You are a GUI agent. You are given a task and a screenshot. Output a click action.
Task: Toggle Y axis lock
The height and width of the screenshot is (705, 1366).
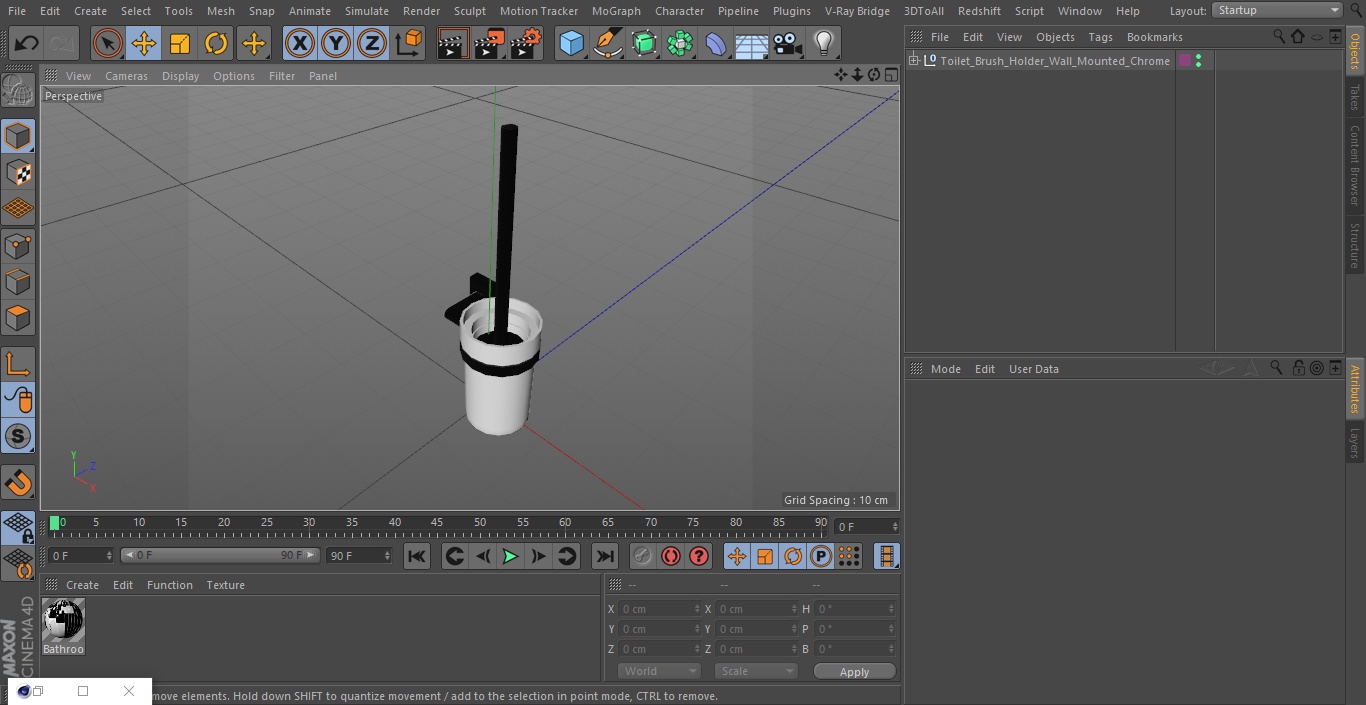coord(336,43)
